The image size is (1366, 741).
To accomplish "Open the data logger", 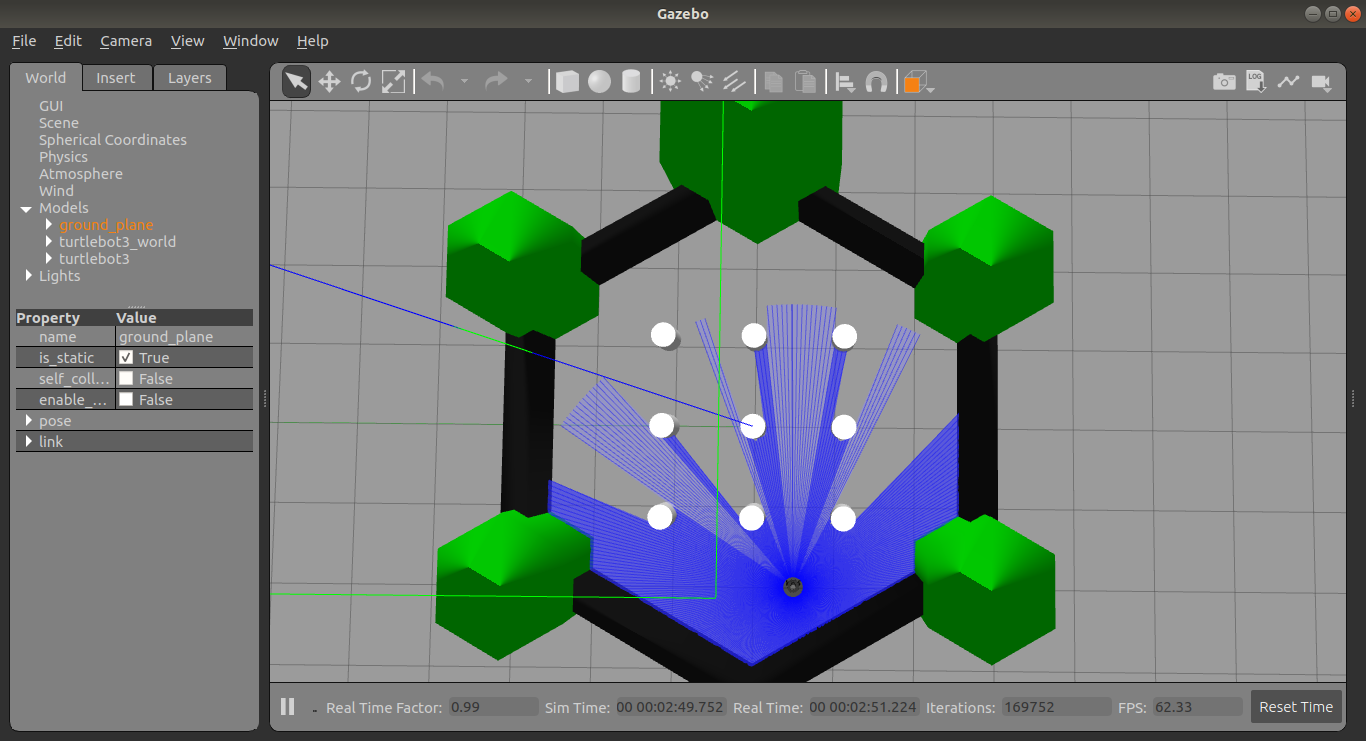I will pos(1256,81).
